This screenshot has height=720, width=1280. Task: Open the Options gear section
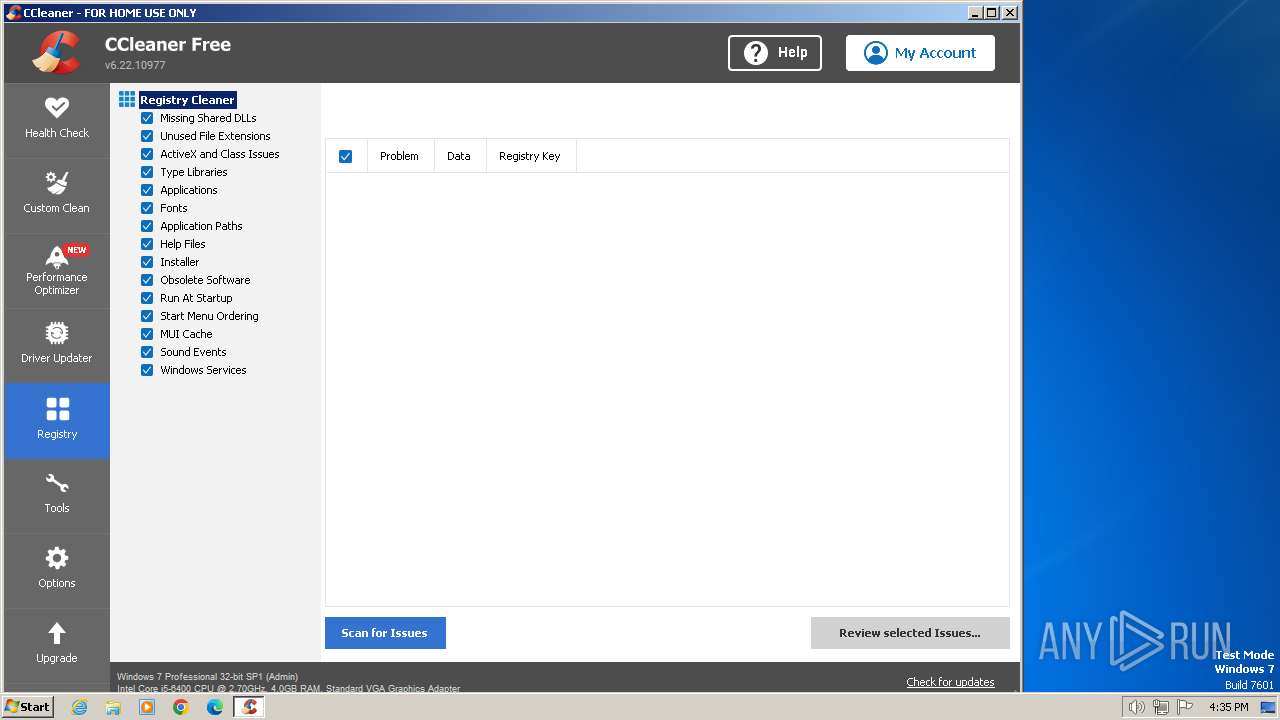57,570
